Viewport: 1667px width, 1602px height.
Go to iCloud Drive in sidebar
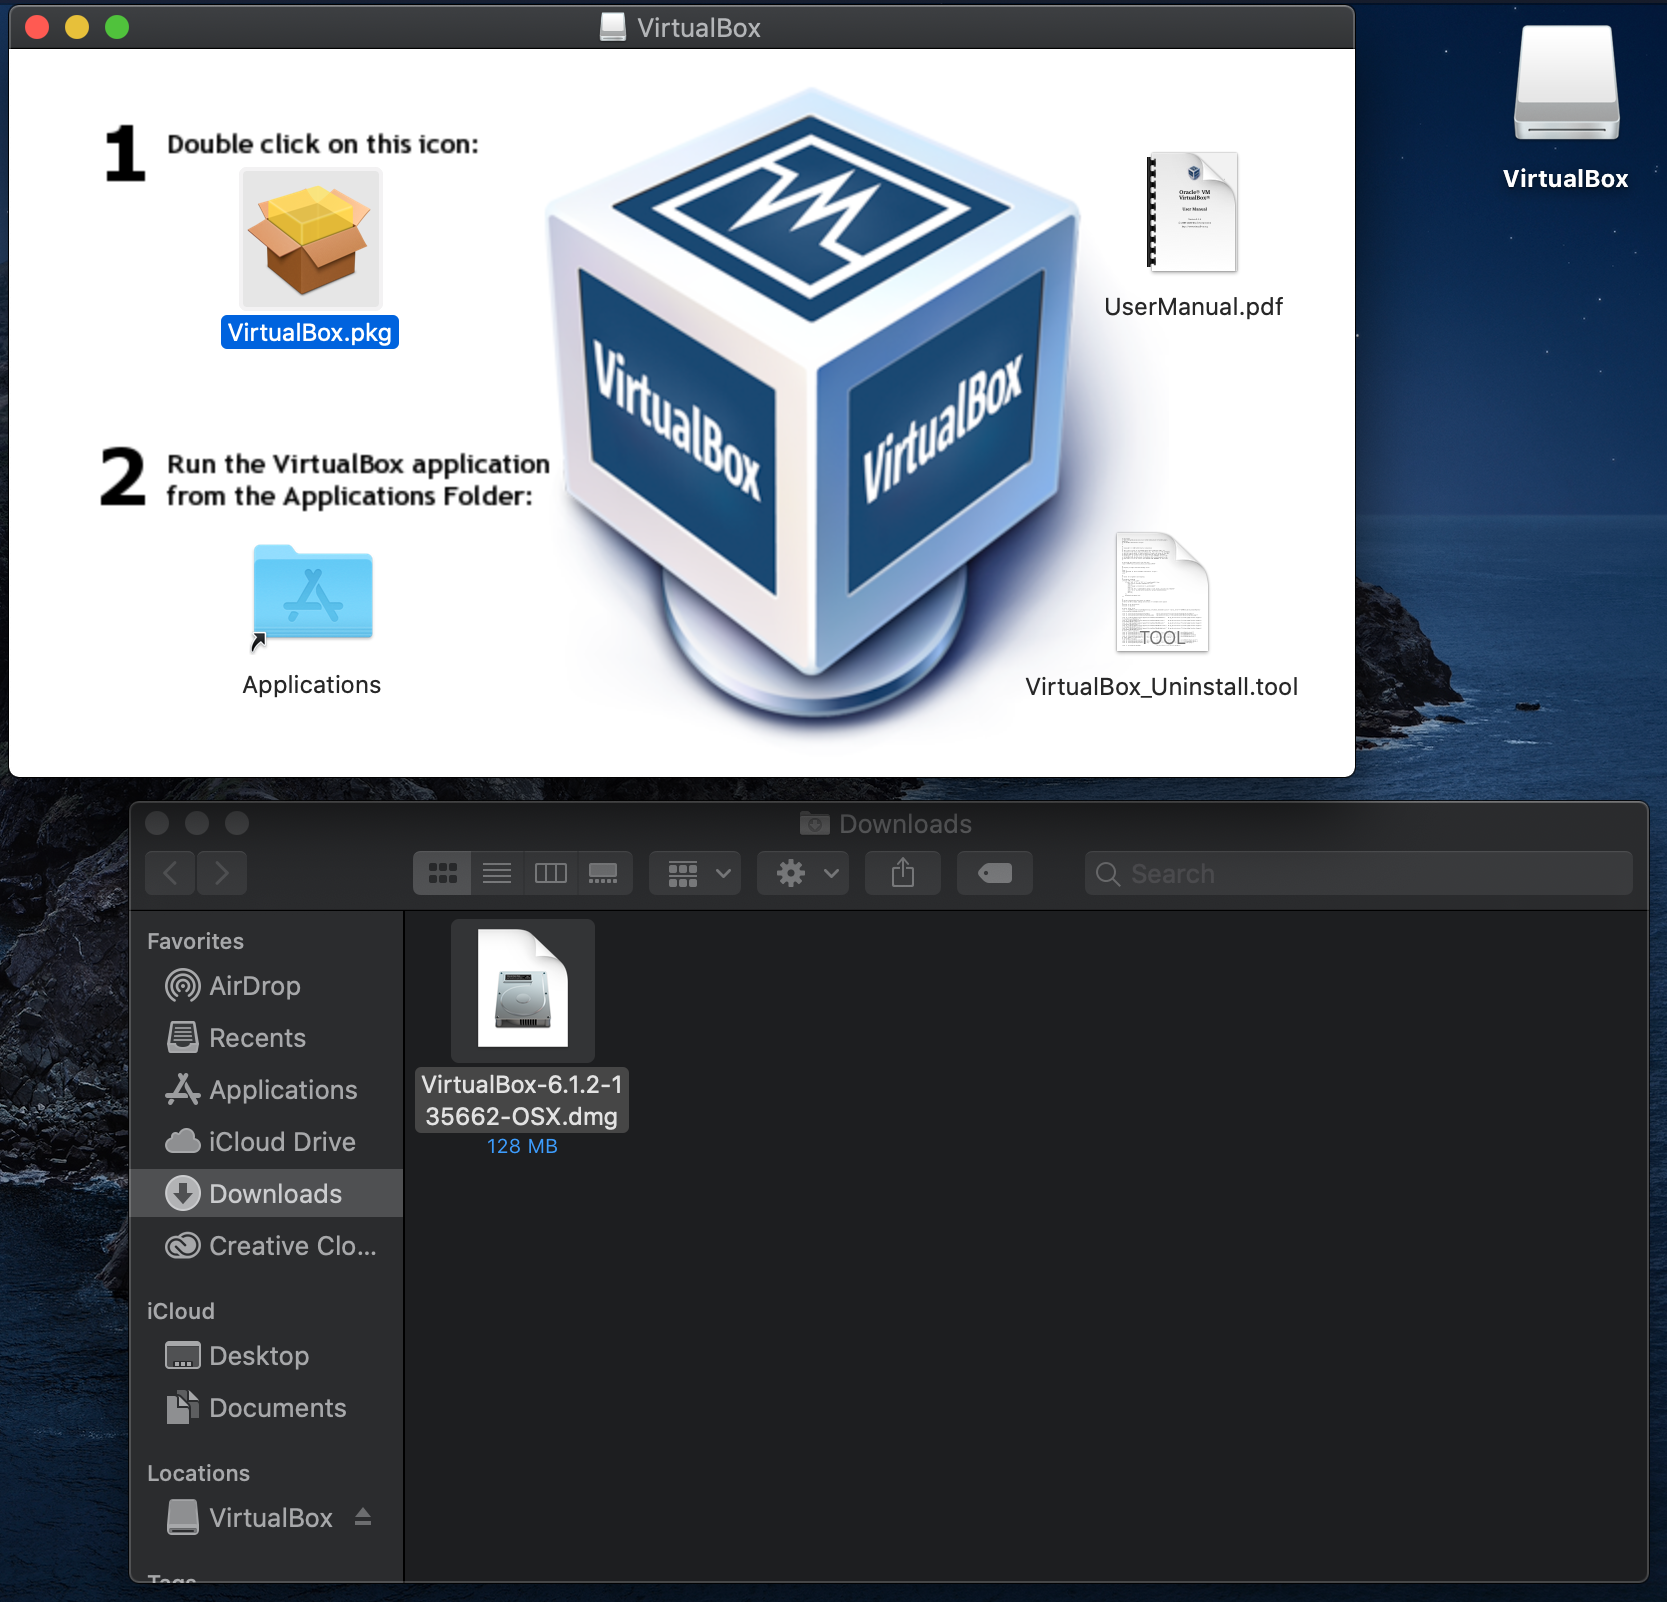point(281,1142)
